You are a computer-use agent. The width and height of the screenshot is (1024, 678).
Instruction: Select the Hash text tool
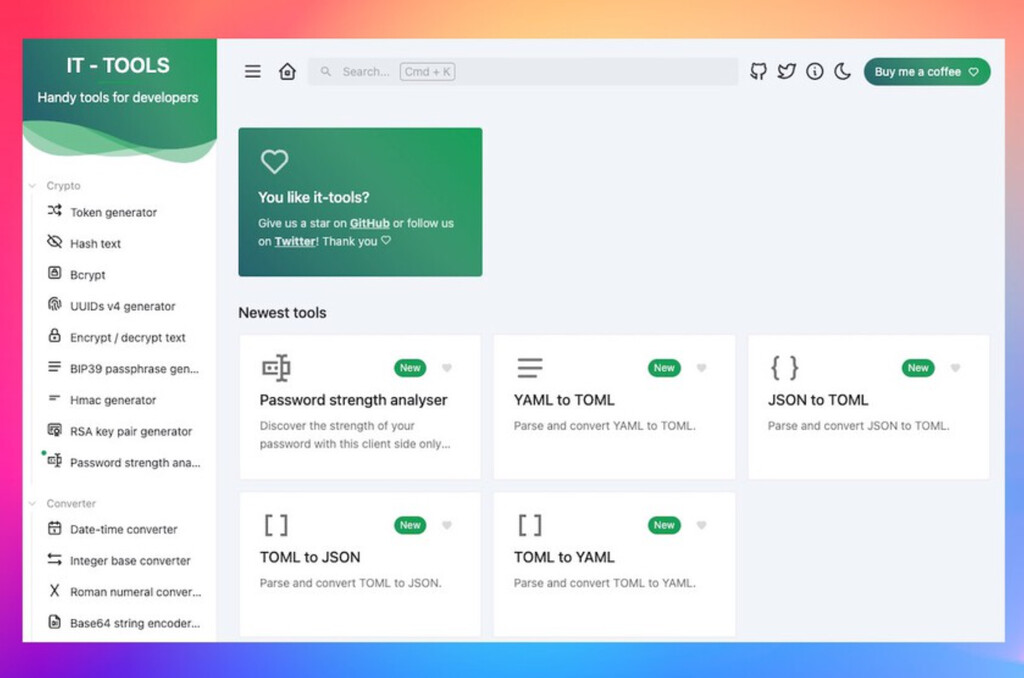96,243
